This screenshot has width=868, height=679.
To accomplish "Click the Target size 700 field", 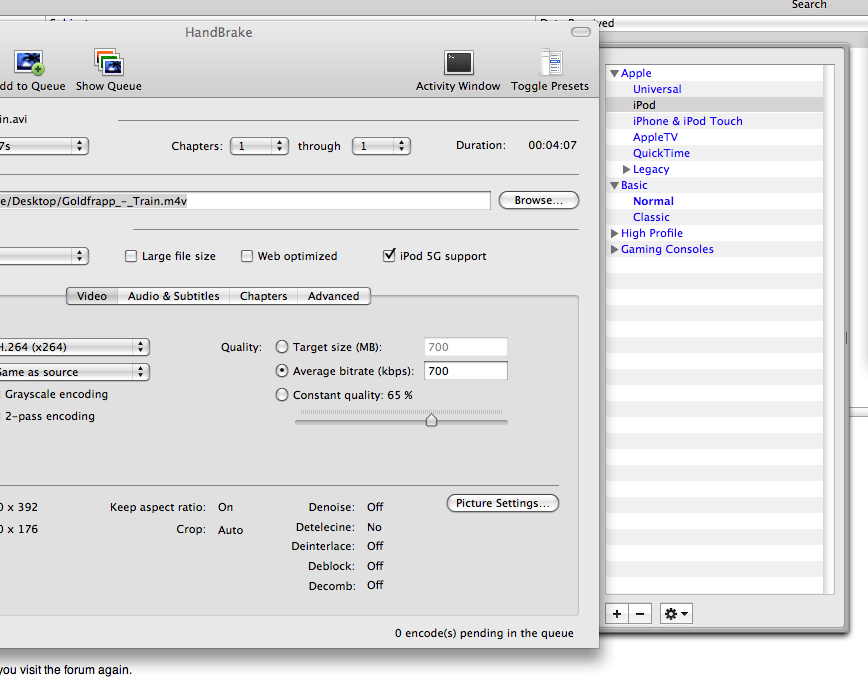I will coord(466,347).
